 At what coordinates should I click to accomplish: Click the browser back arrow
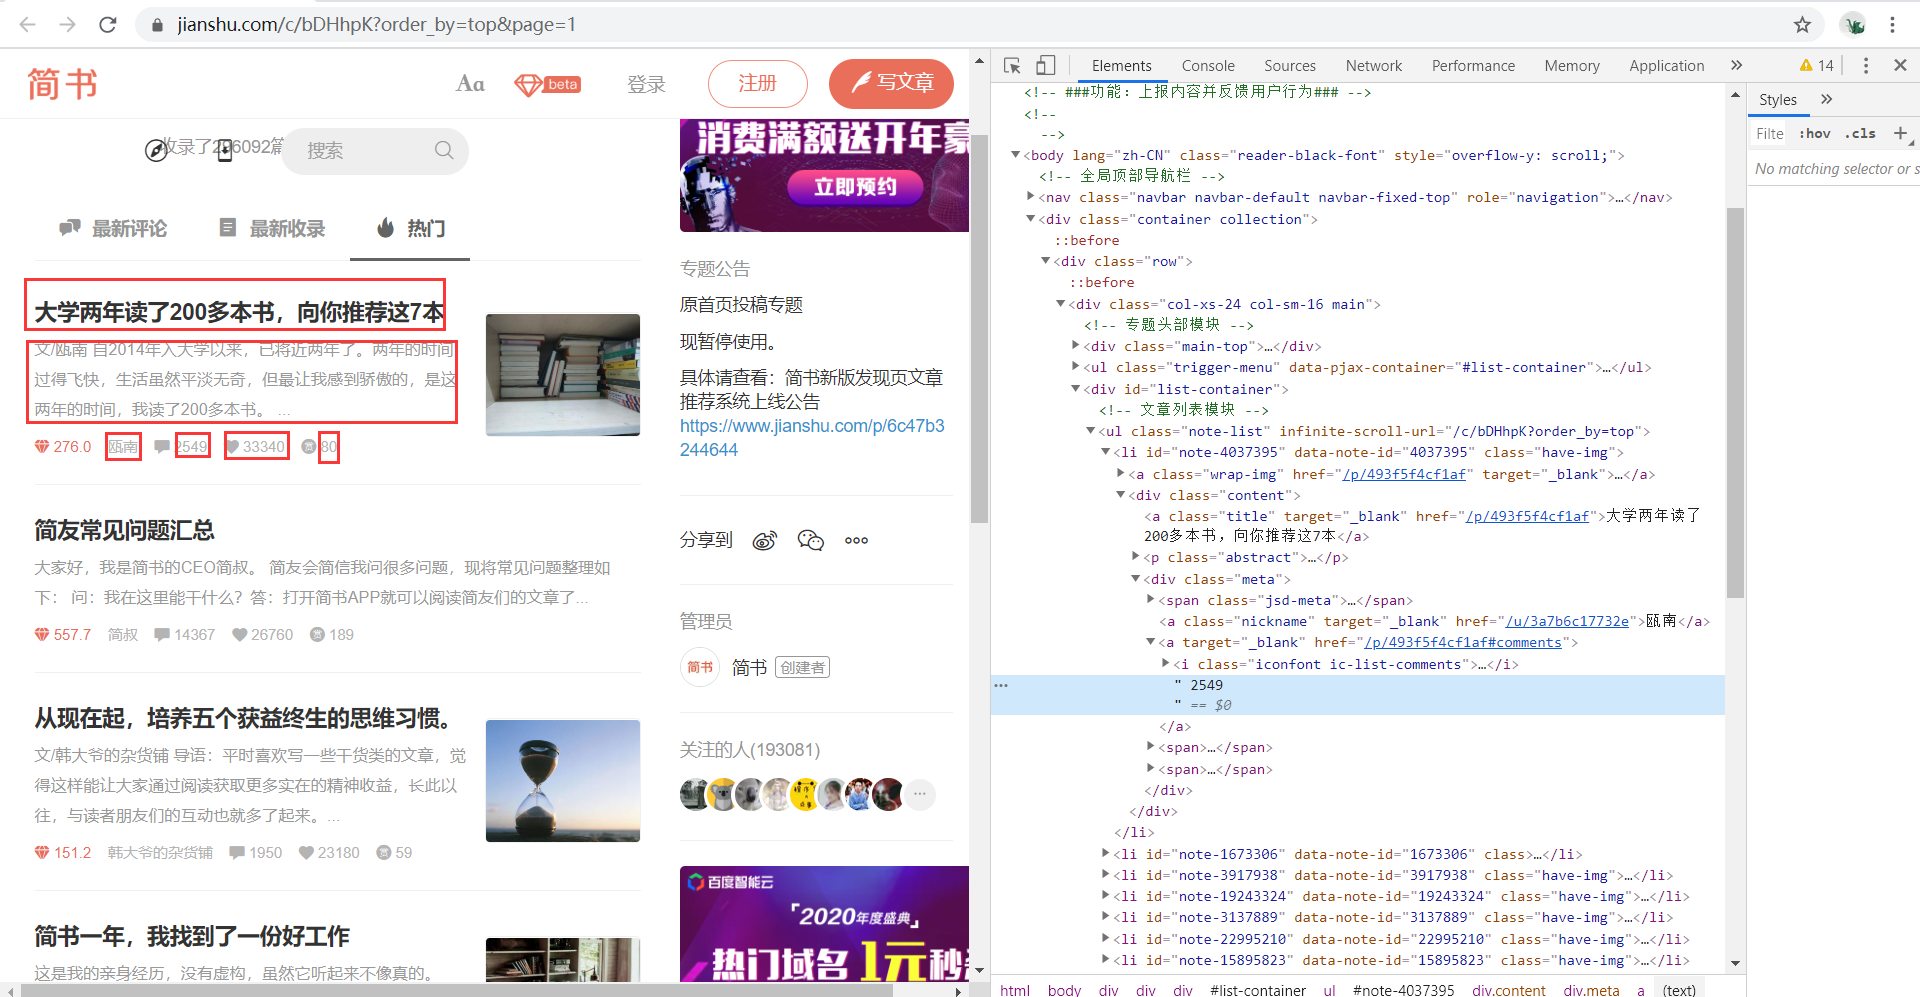click(x=27, y=24)
